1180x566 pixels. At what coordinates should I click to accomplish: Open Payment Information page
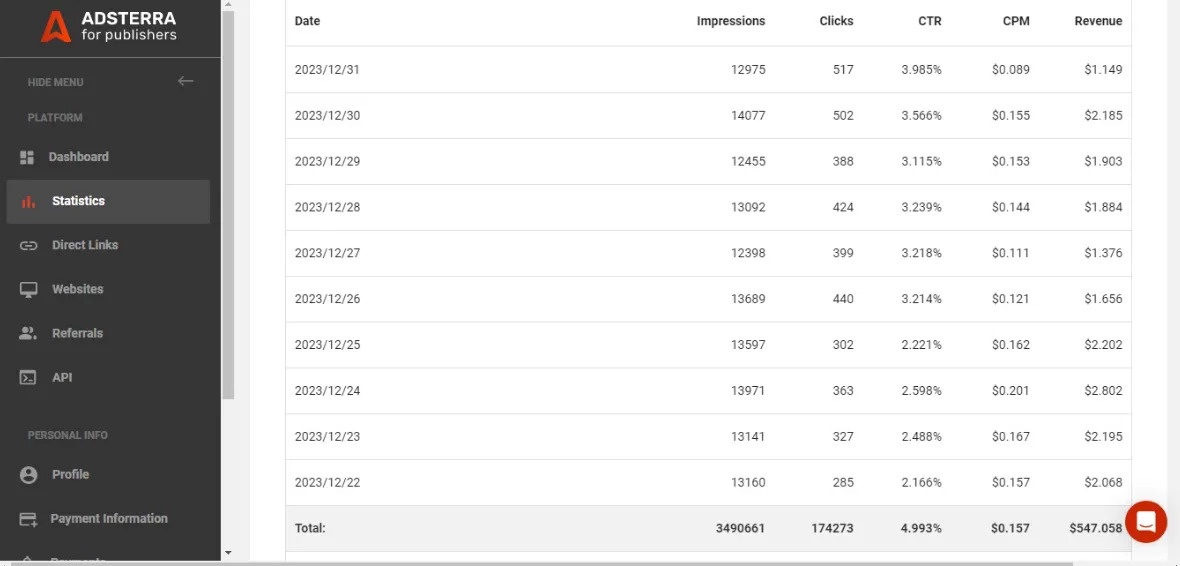(109, 518)
